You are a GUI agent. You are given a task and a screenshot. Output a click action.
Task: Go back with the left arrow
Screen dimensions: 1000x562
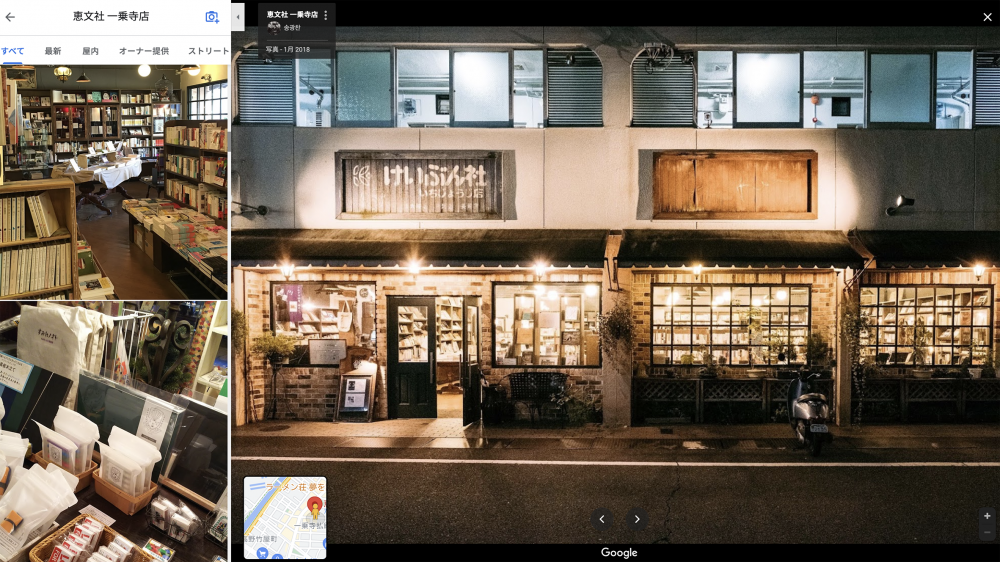click(x=10, y=17)
